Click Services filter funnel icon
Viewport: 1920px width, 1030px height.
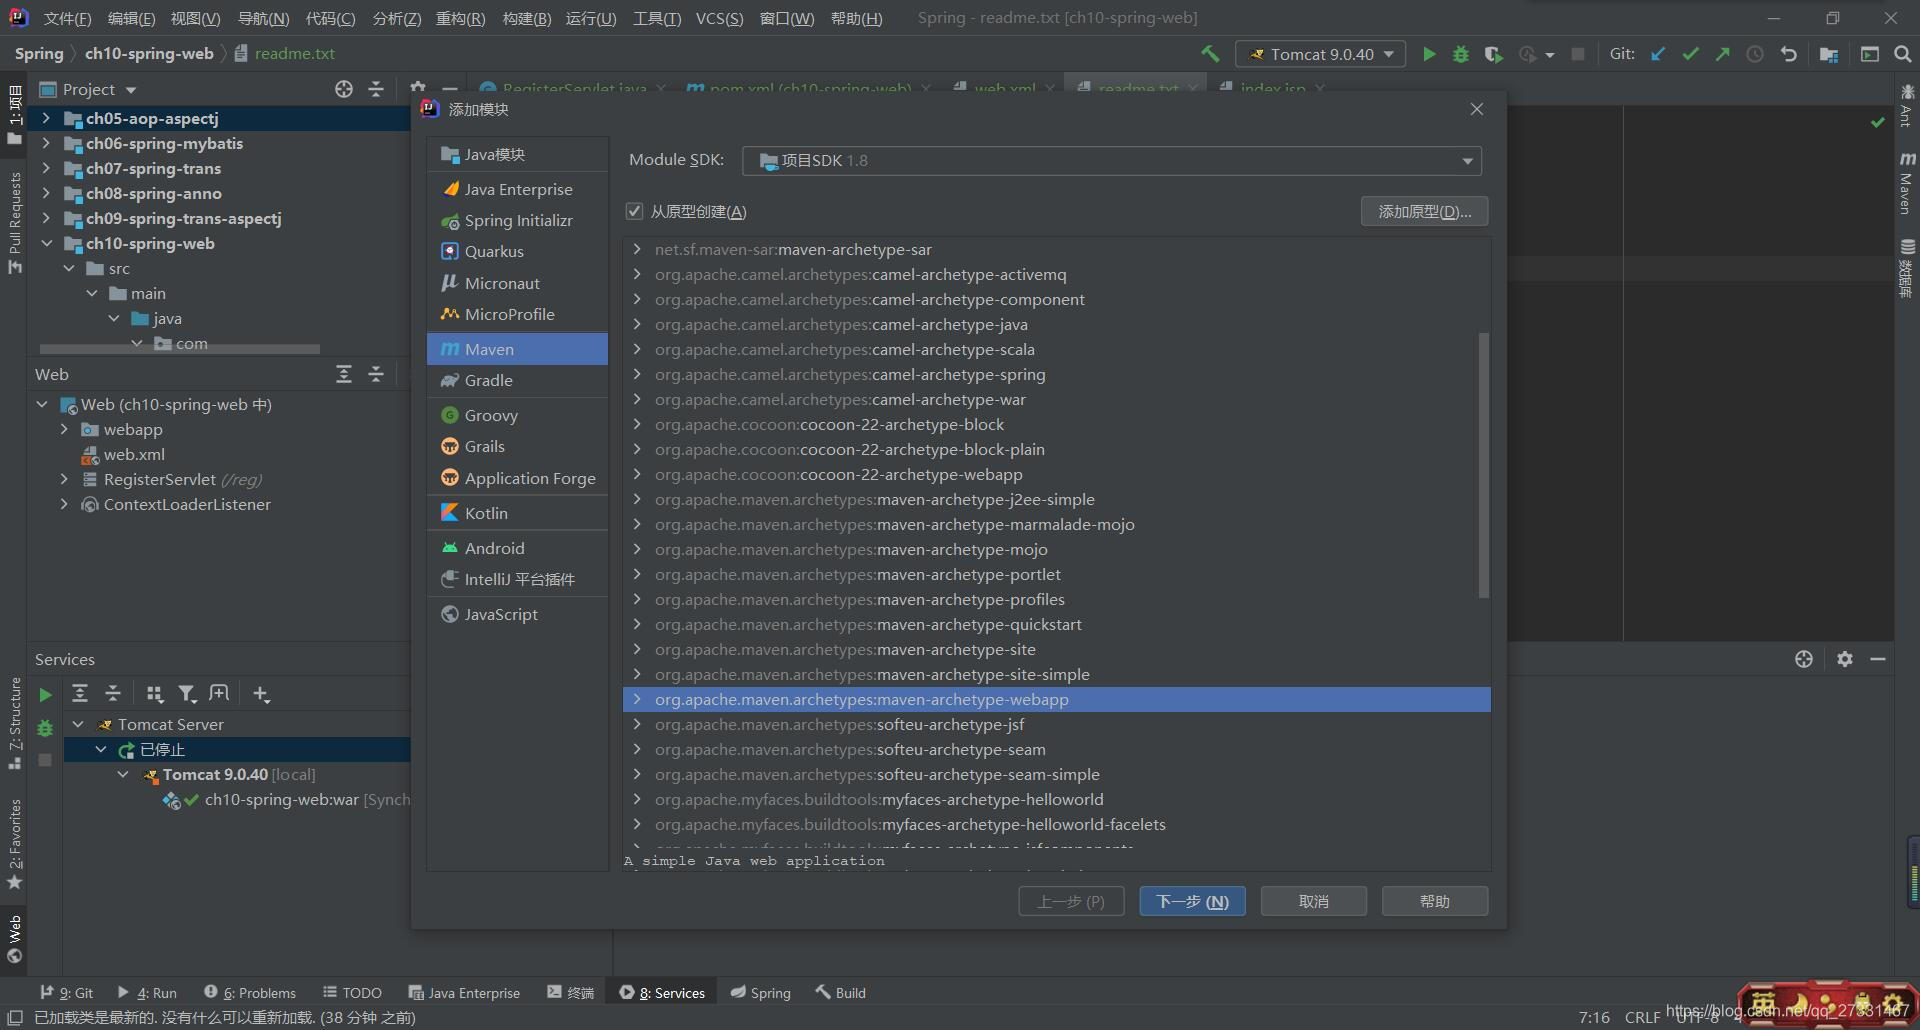click(x=186, y=694)
